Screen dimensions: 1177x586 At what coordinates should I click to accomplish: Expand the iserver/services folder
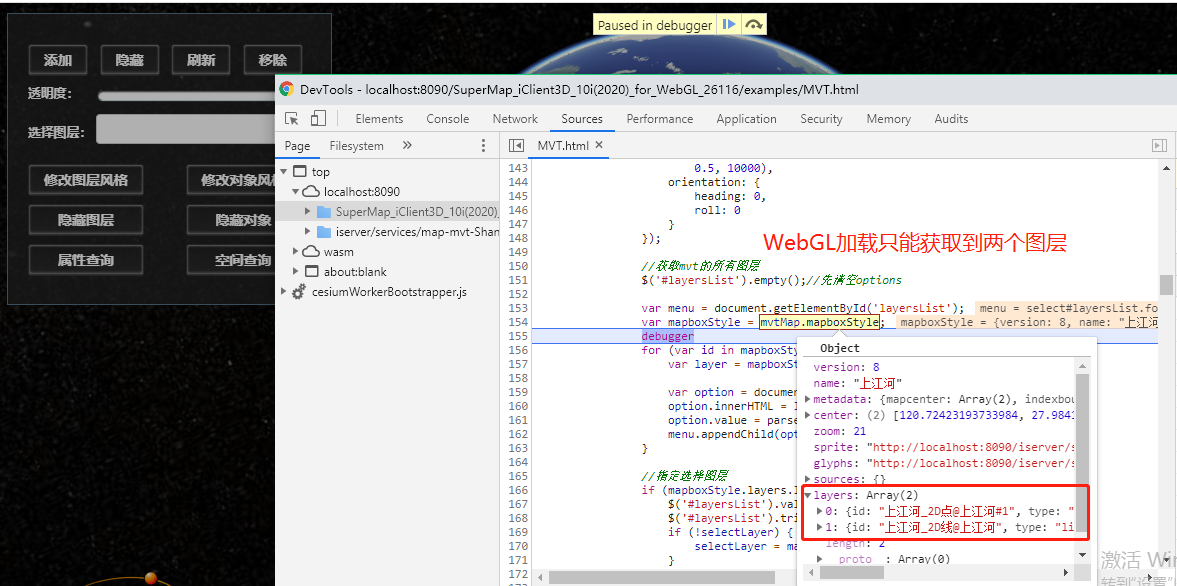pos(308,232)
